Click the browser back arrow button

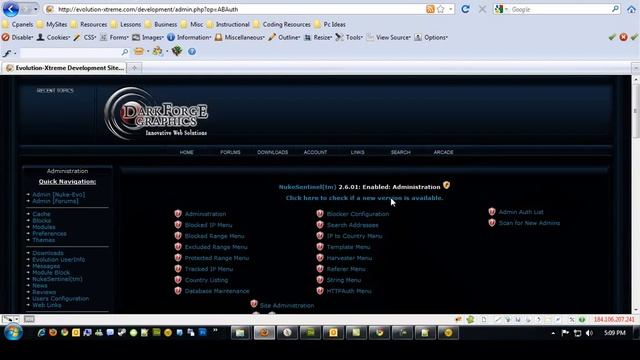click(x=11, y=9)
